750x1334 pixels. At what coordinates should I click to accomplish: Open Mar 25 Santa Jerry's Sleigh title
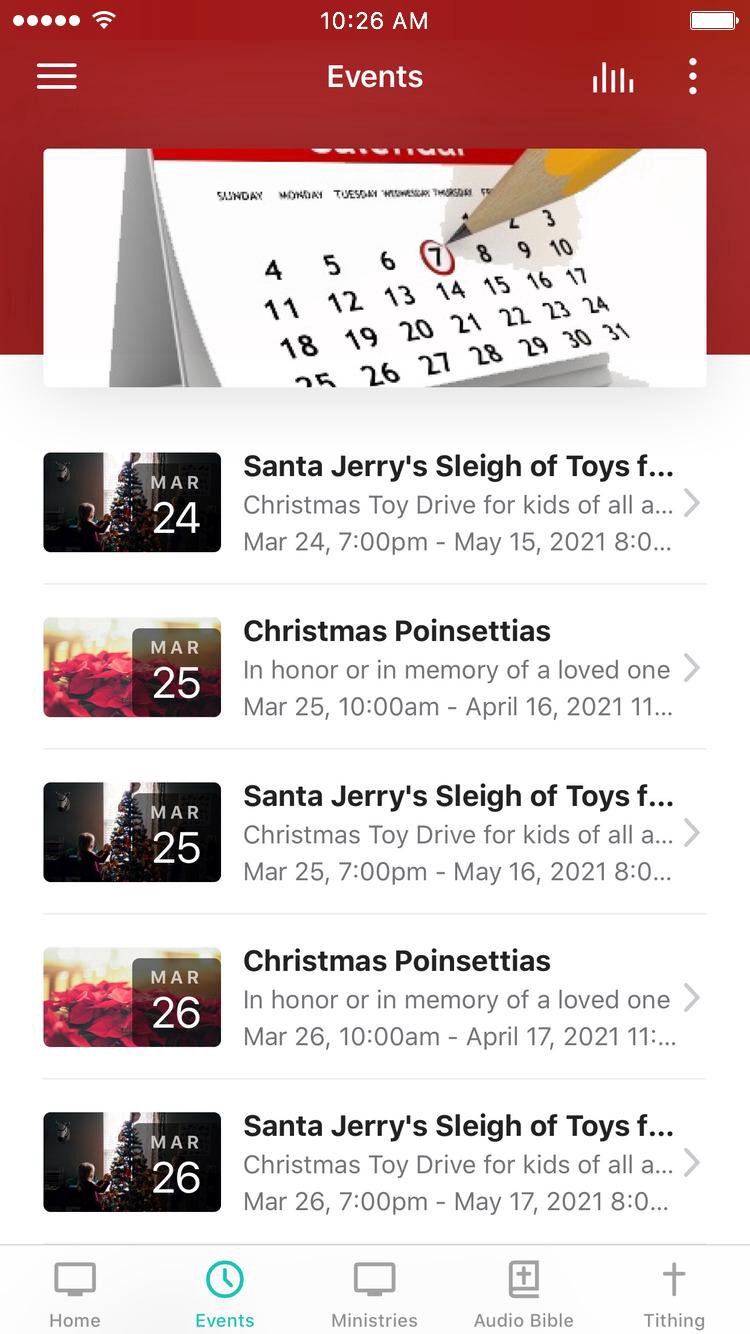[x=458, y=796]
